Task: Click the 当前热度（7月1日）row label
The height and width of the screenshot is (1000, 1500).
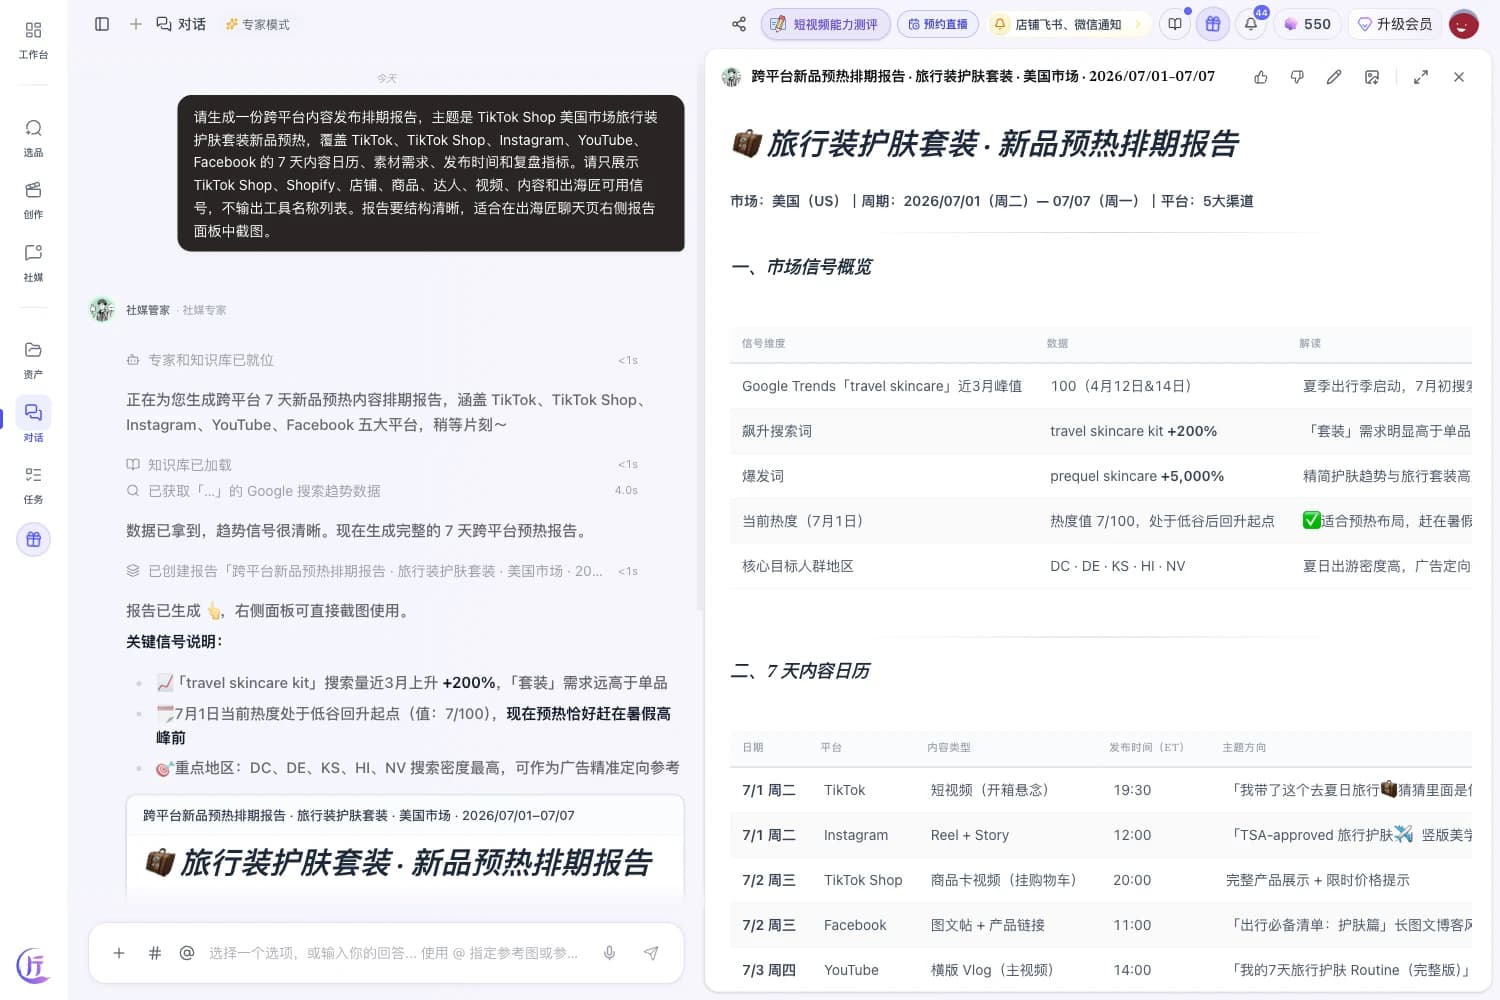Action: click(x=802, y=521)
